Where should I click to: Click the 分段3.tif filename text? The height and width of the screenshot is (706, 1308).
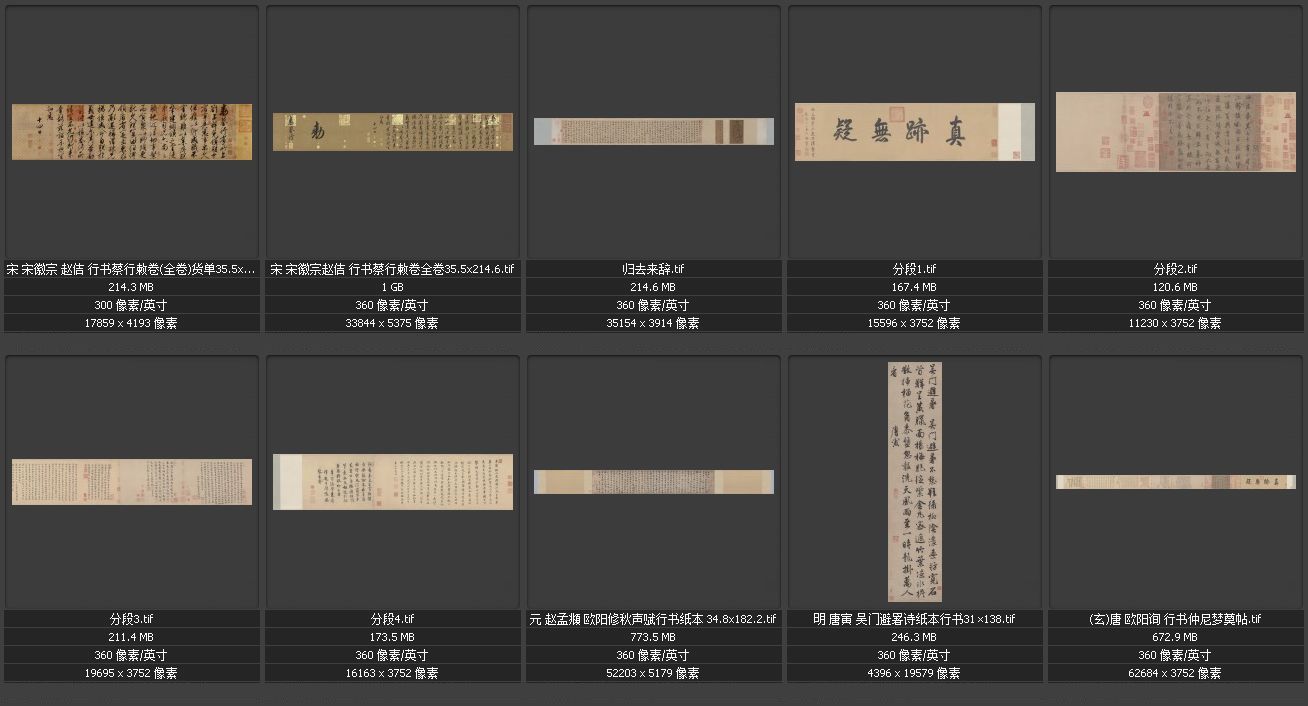coord(132,619)
